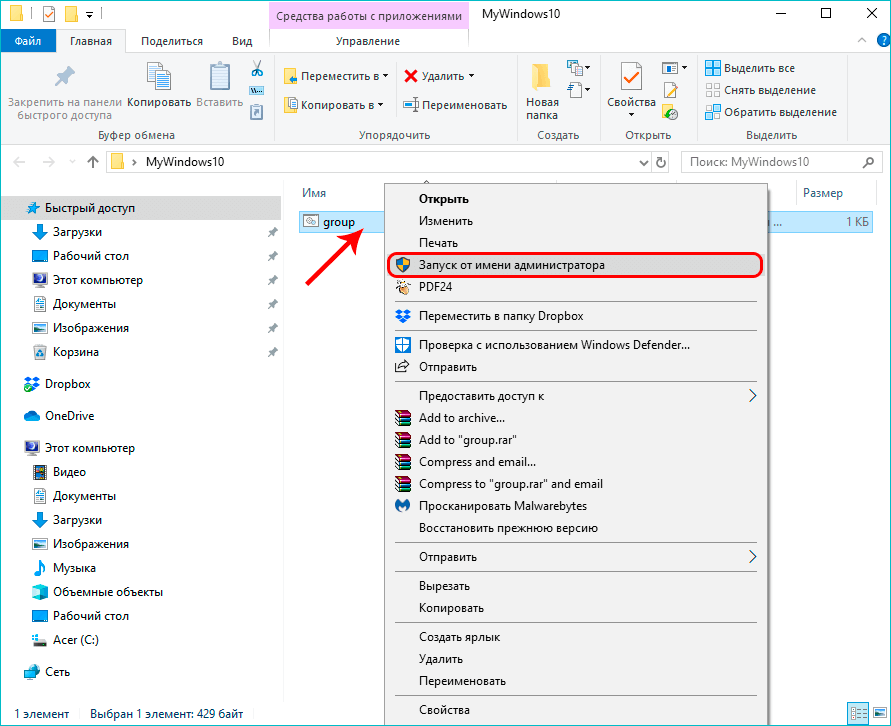Expand the Отправить submenu arrow
This screenshot has height=726, width=891.
(x=752, y=557)
